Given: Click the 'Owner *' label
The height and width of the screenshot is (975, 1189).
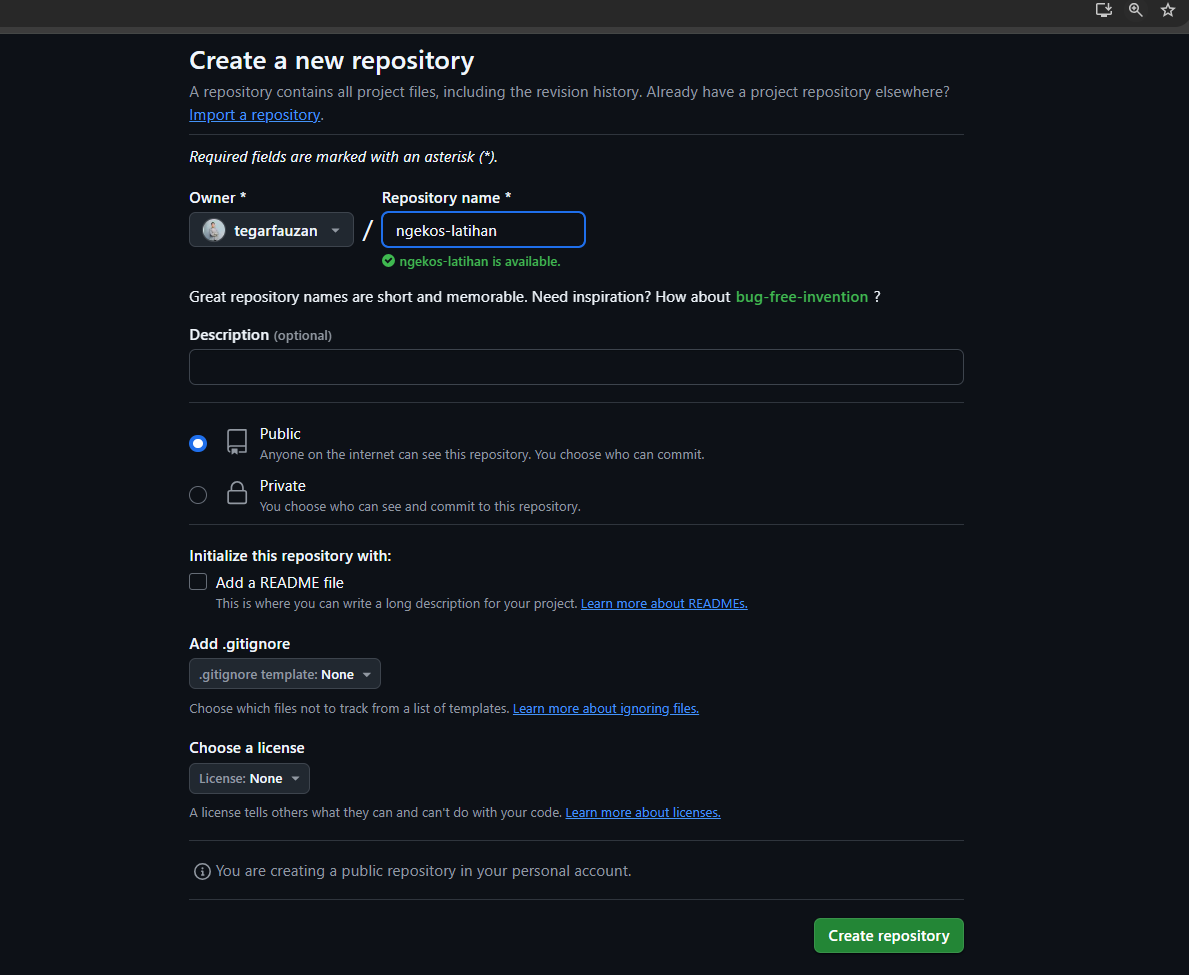Looking at the screenshot, I should tap(218, 197).
